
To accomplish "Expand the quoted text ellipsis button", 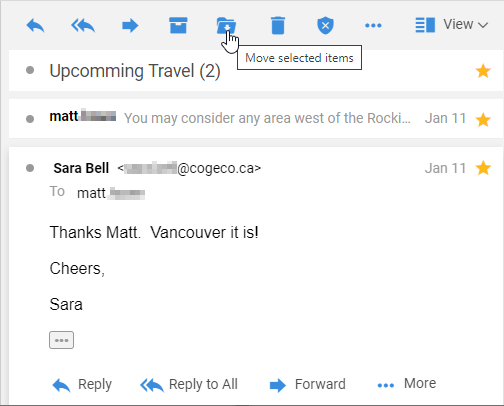I will 61,340.
